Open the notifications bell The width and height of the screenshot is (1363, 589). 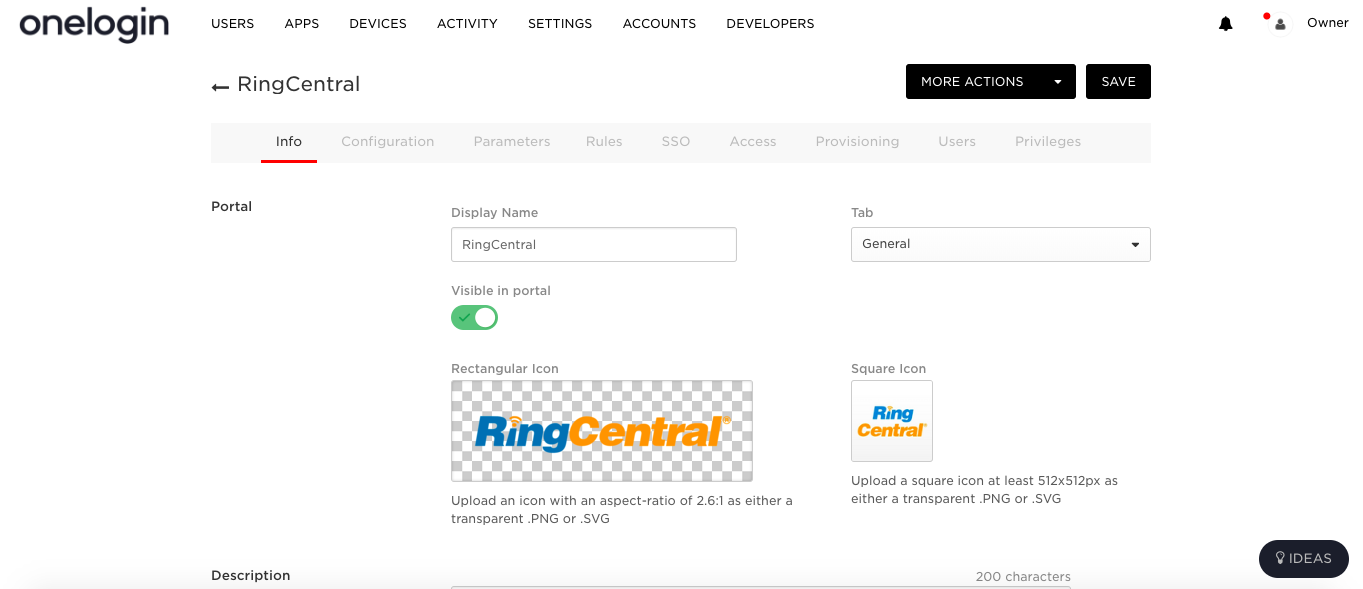[x=1225, y=23]
